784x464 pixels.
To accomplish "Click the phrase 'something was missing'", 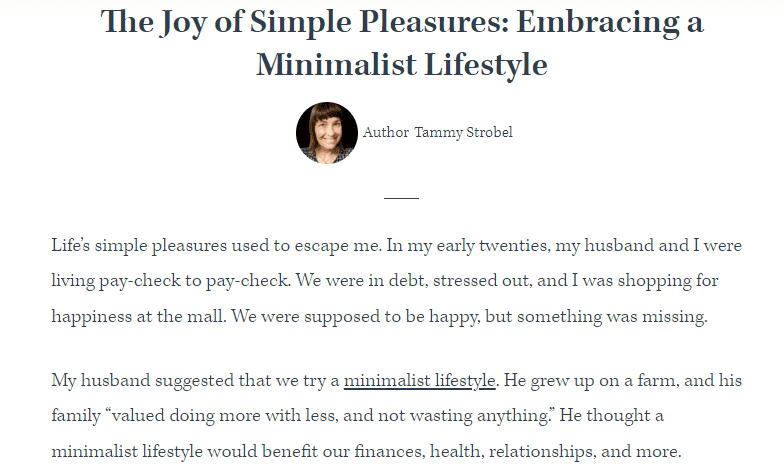I will (x=611, y=316).
